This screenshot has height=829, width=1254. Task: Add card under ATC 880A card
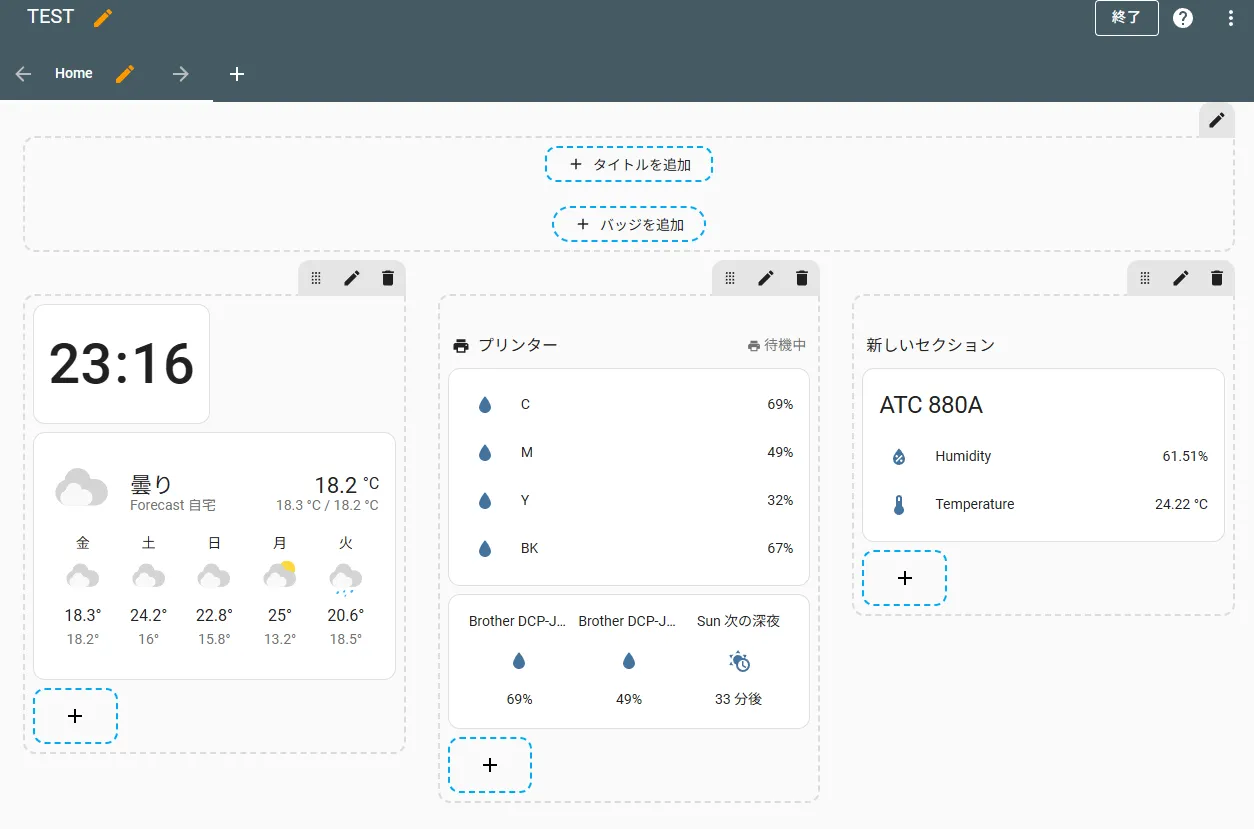905,578
